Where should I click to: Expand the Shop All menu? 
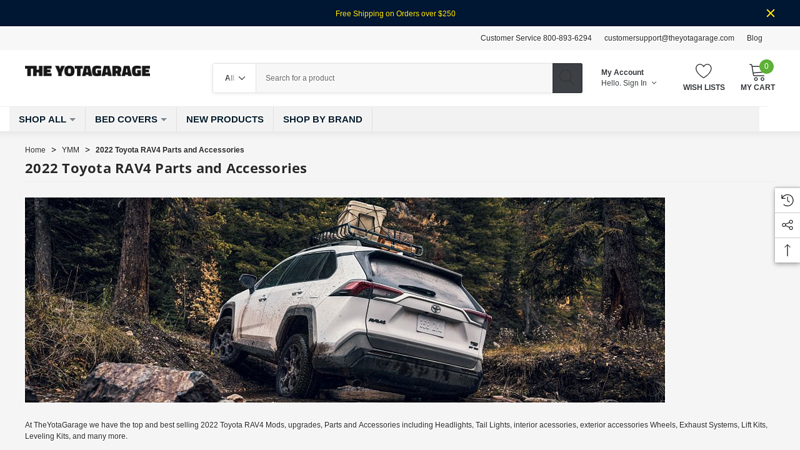click(x=47, y=119)
